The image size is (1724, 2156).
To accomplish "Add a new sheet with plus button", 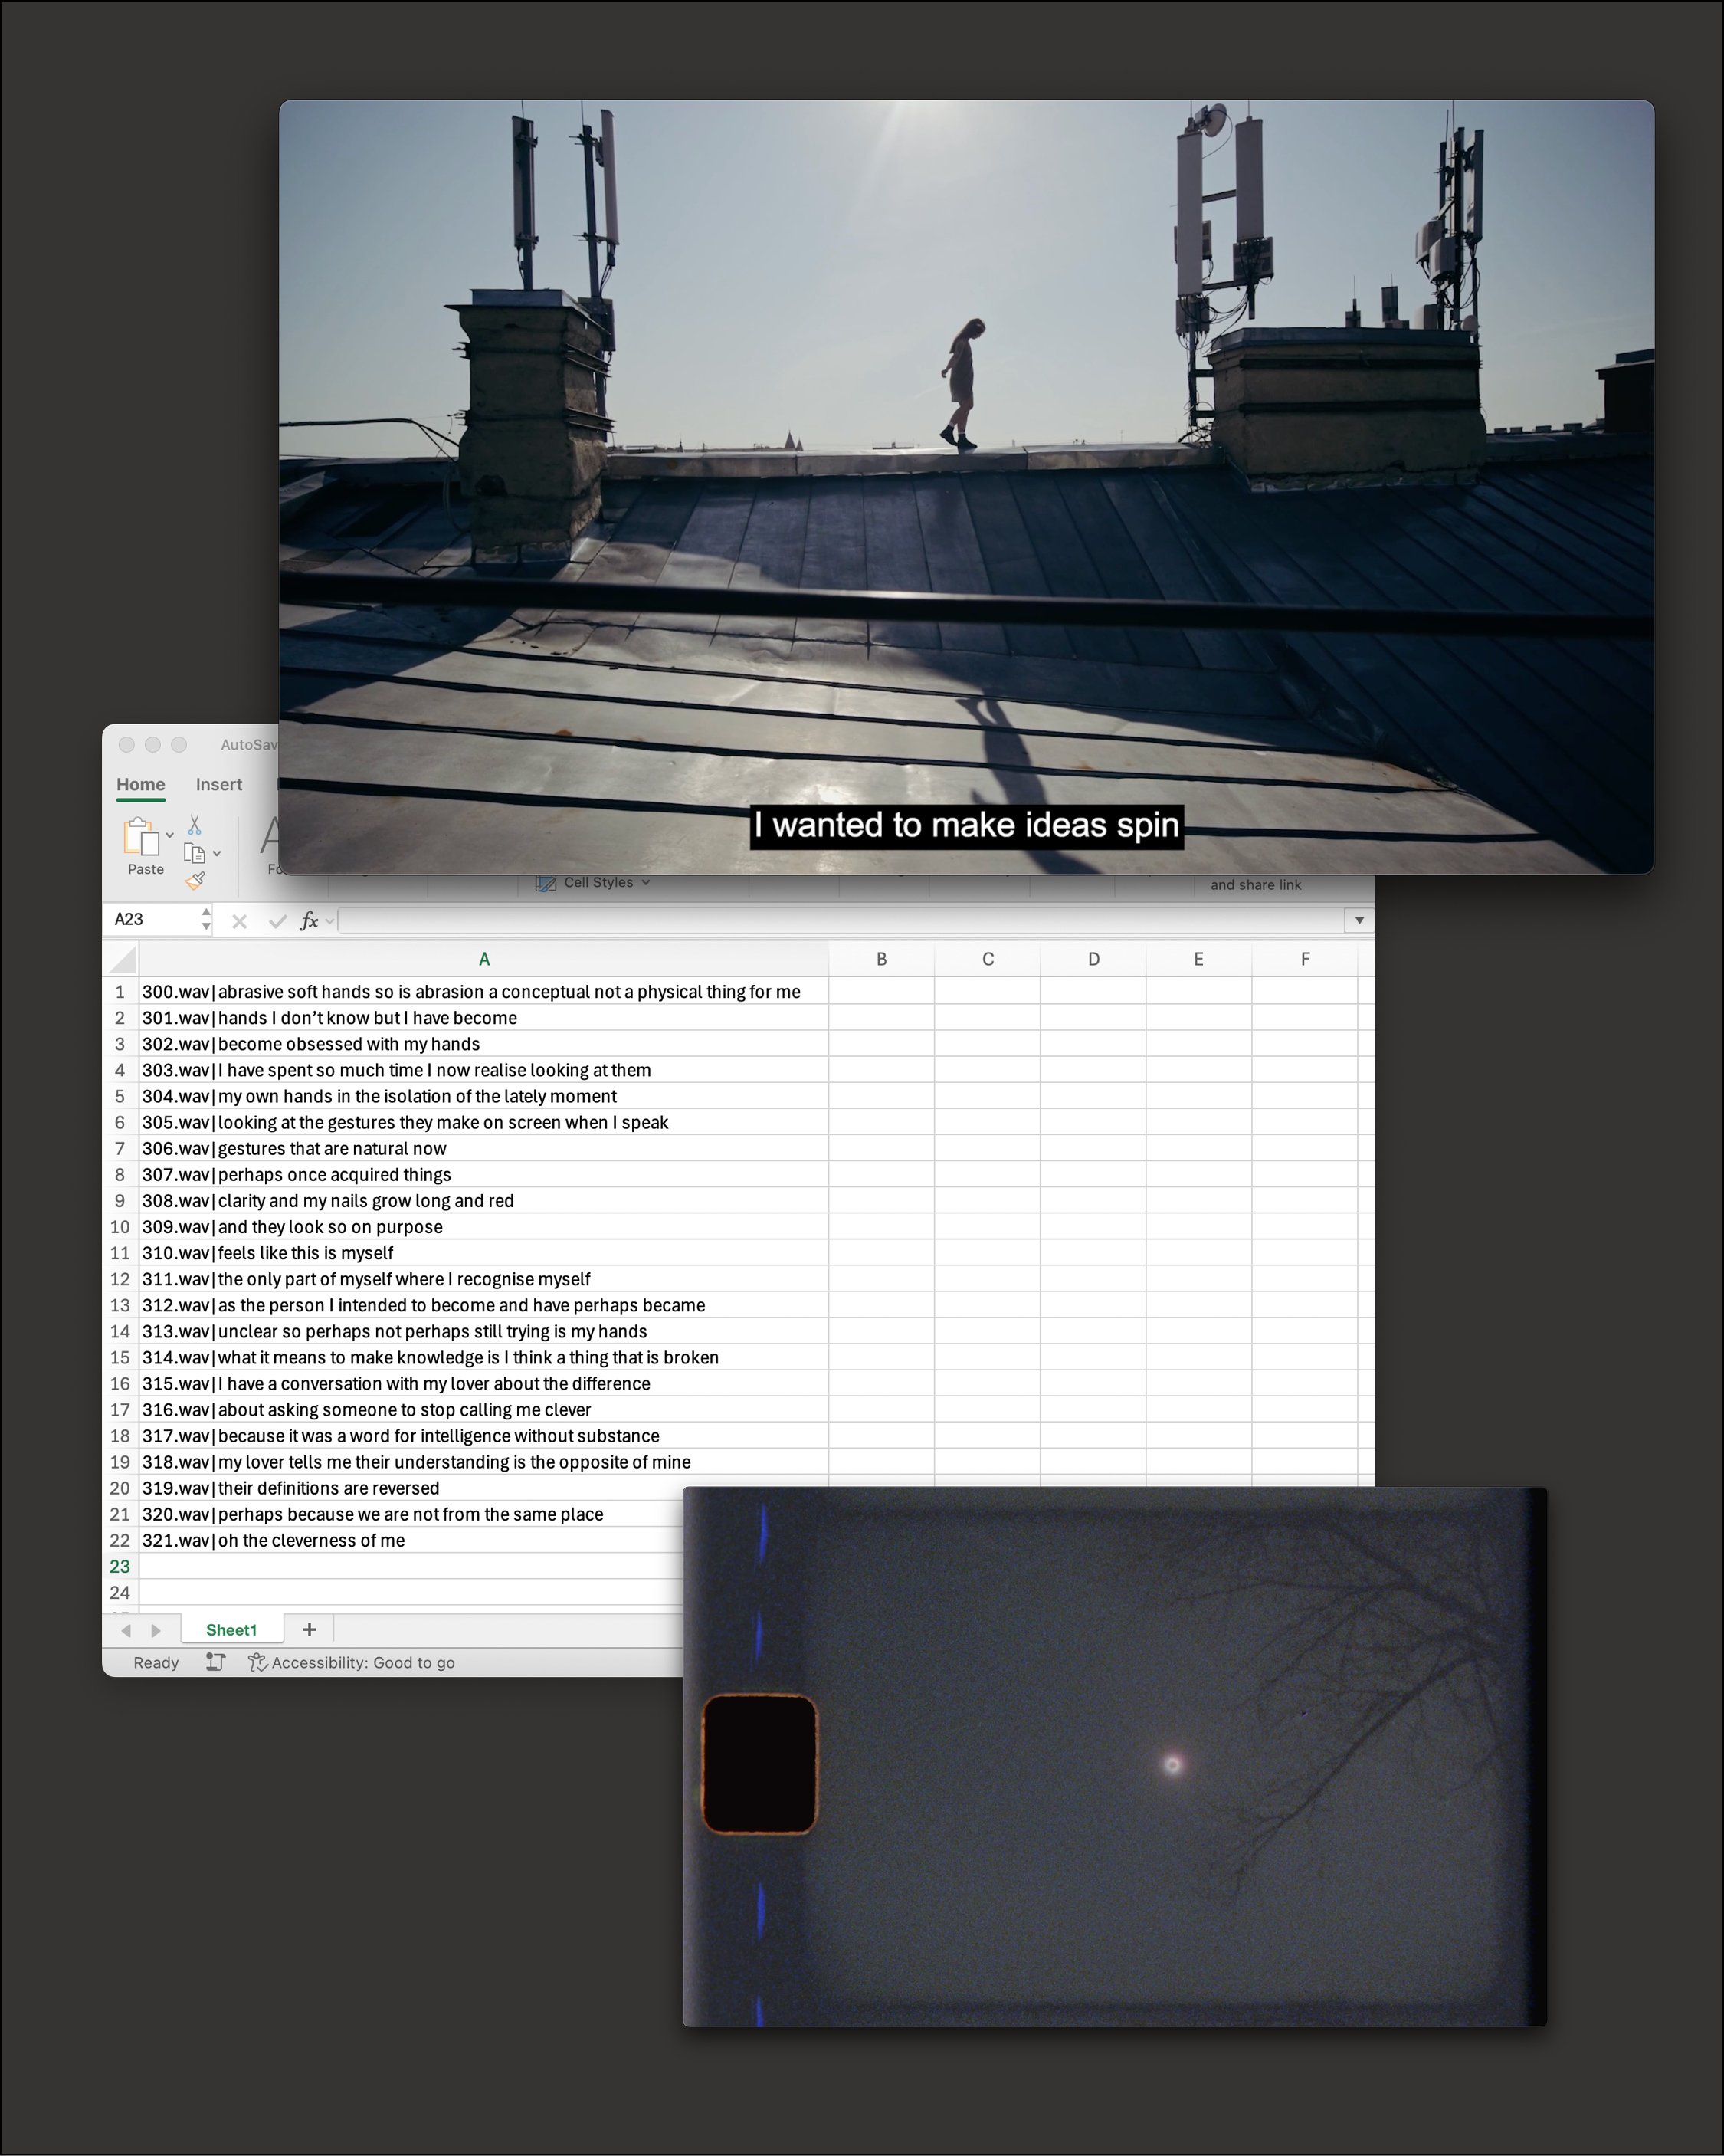I will [310, 1630].
